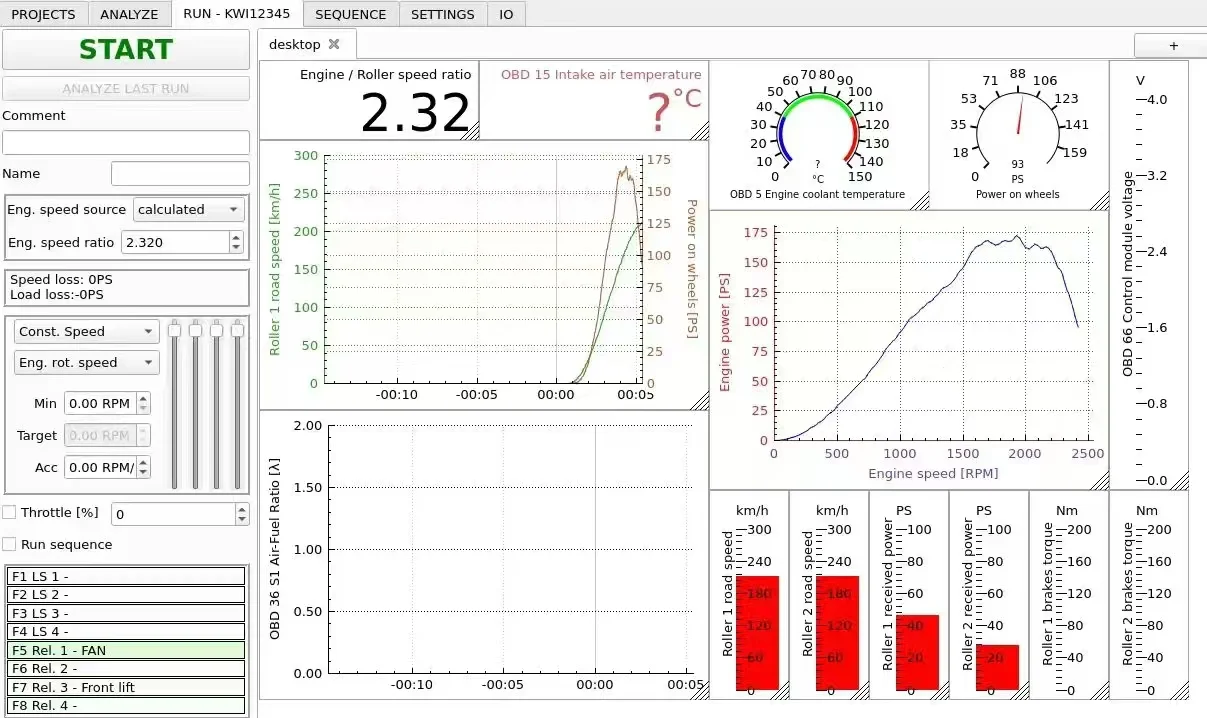Click the Load loss:-0PS readout
1207x718 pixels.
pos(56,295)
